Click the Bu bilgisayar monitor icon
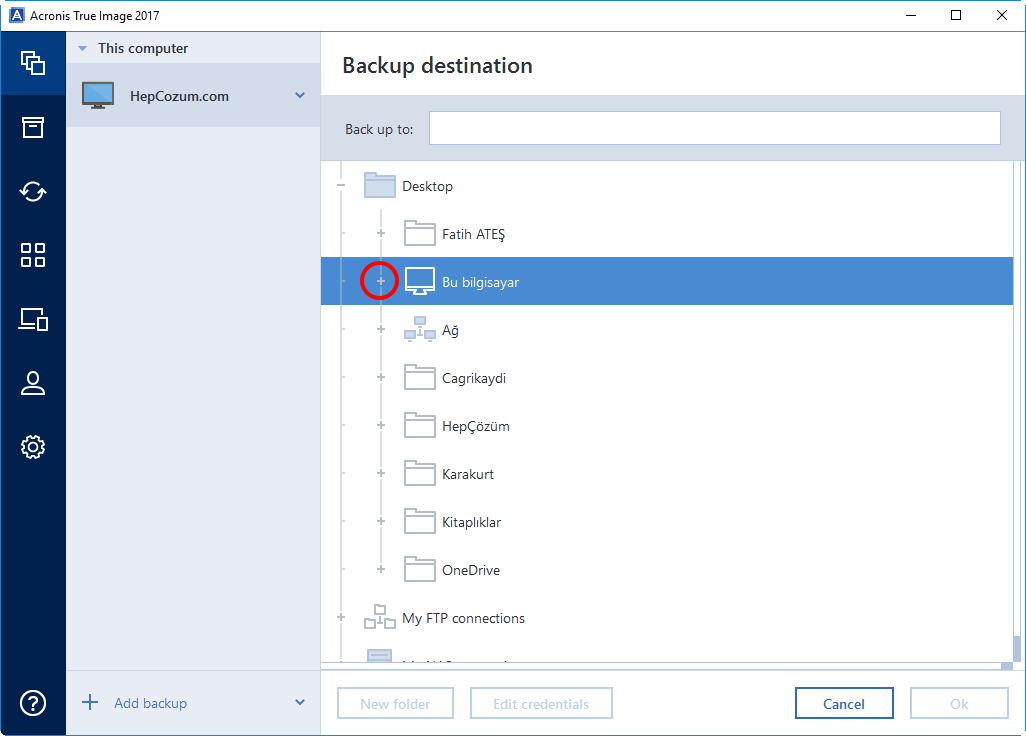The width and height of the screenshot is (1026, 736). [419, 281]
